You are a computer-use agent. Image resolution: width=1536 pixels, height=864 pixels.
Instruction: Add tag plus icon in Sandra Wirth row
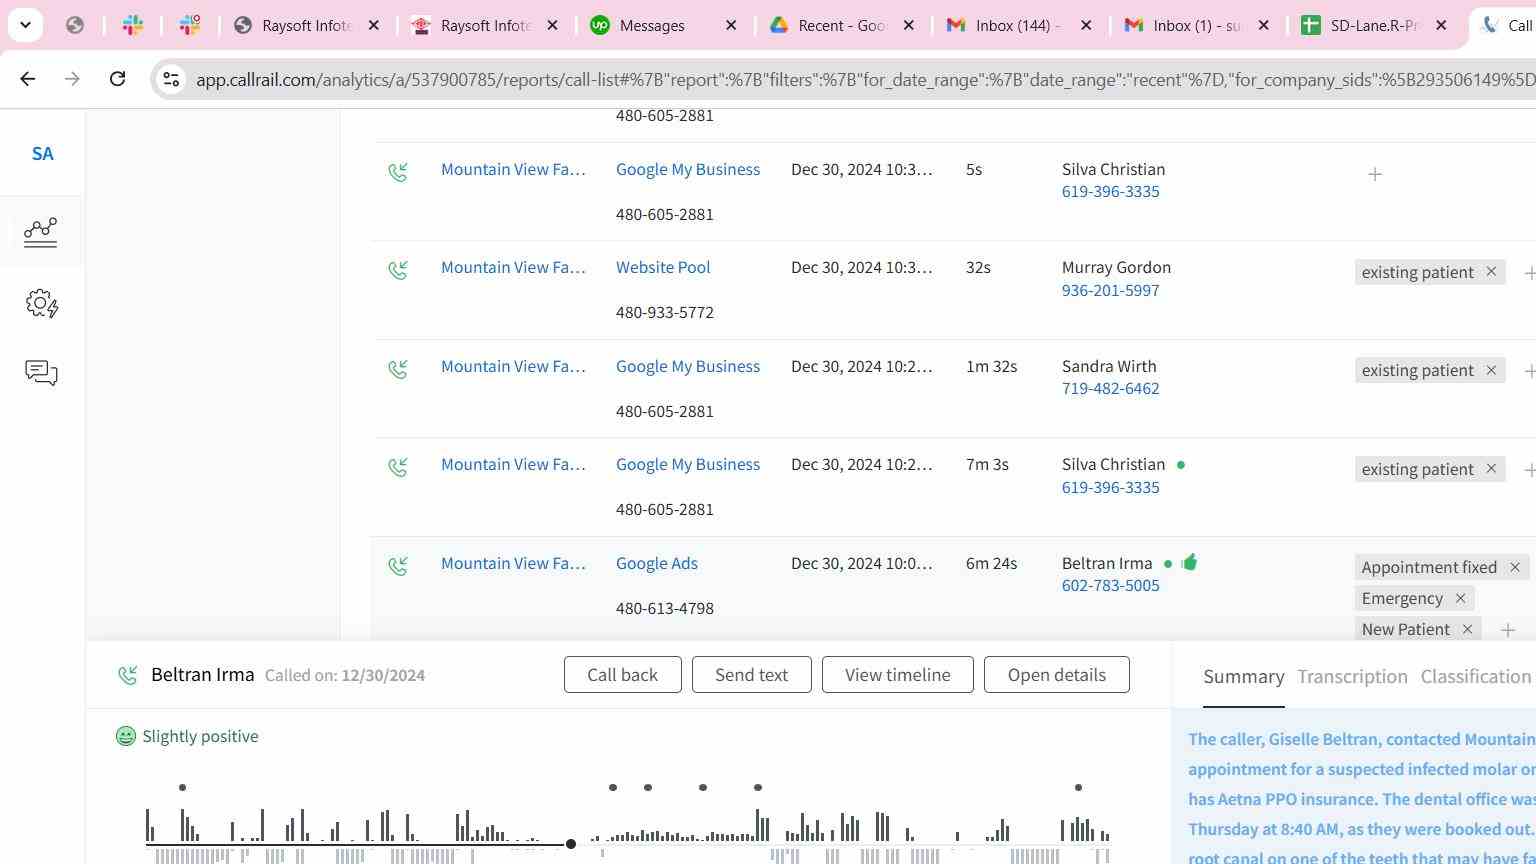[x=1529, y=371]
